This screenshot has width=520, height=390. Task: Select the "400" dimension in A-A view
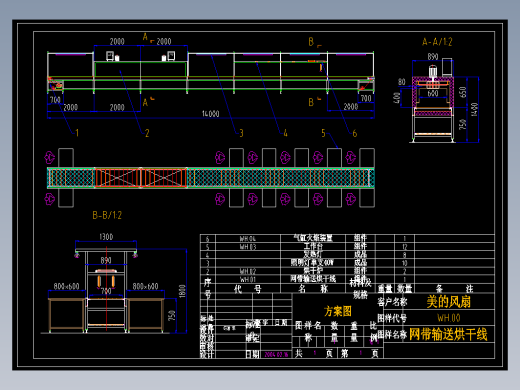397,98
